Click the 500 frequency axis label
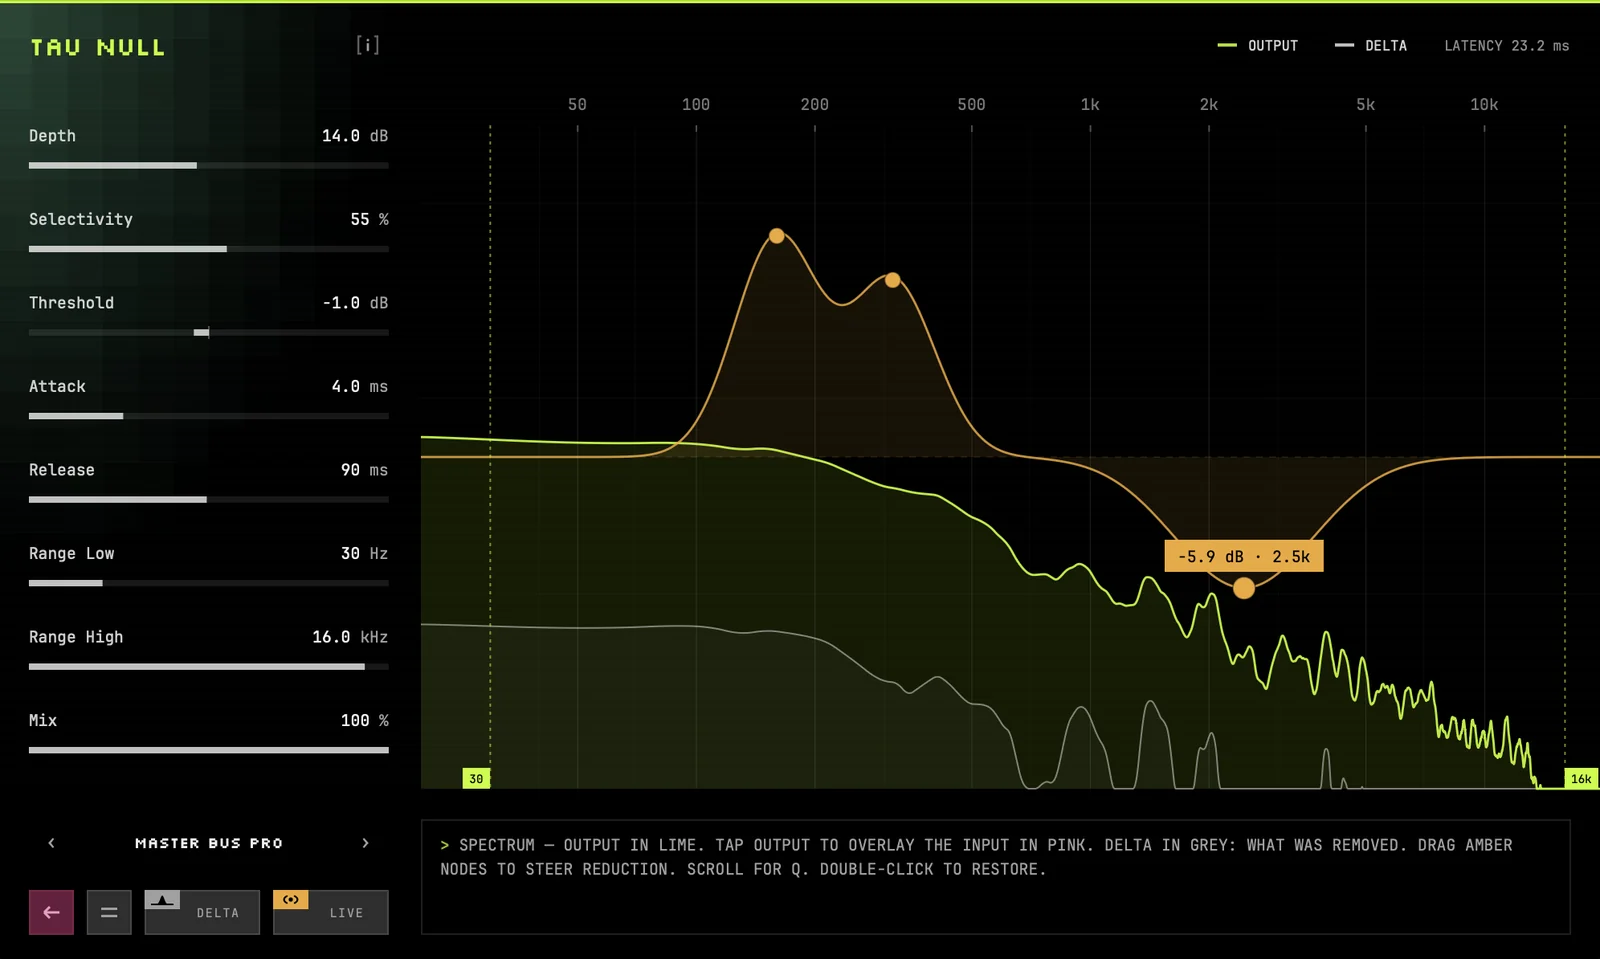This screenshot has height=959, width=1600. (971, 104)
